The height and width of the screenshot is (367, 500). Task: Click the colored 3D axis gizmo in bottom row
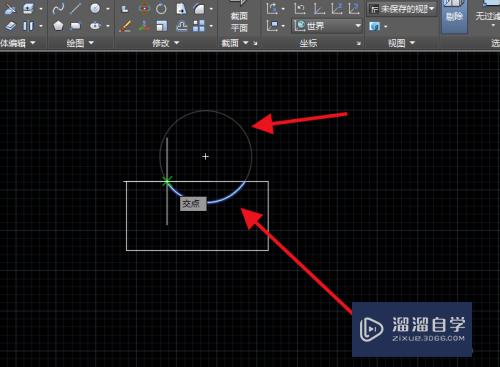[x=144, y=26]
